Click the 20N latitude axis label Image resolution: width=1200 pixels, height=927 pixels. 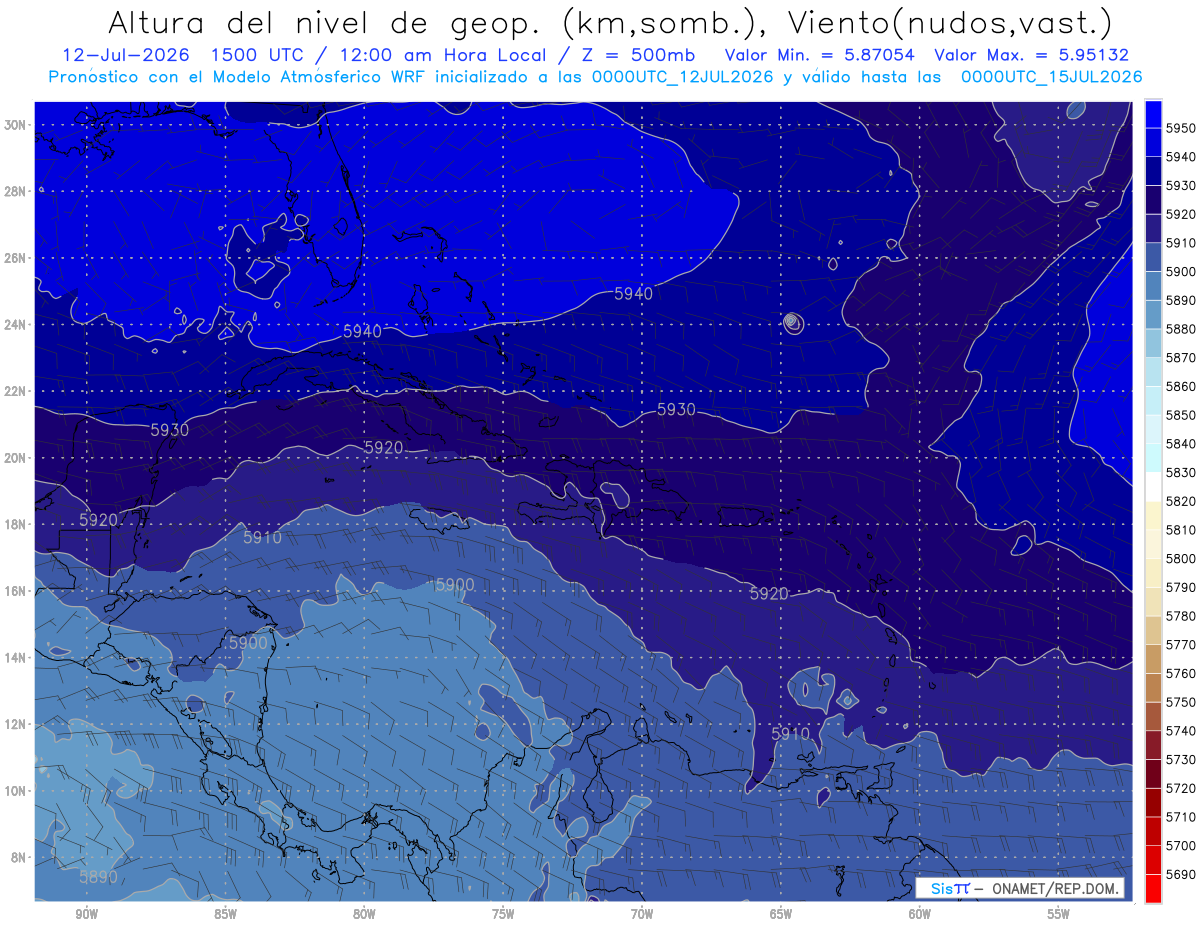[x=15, y=457]
